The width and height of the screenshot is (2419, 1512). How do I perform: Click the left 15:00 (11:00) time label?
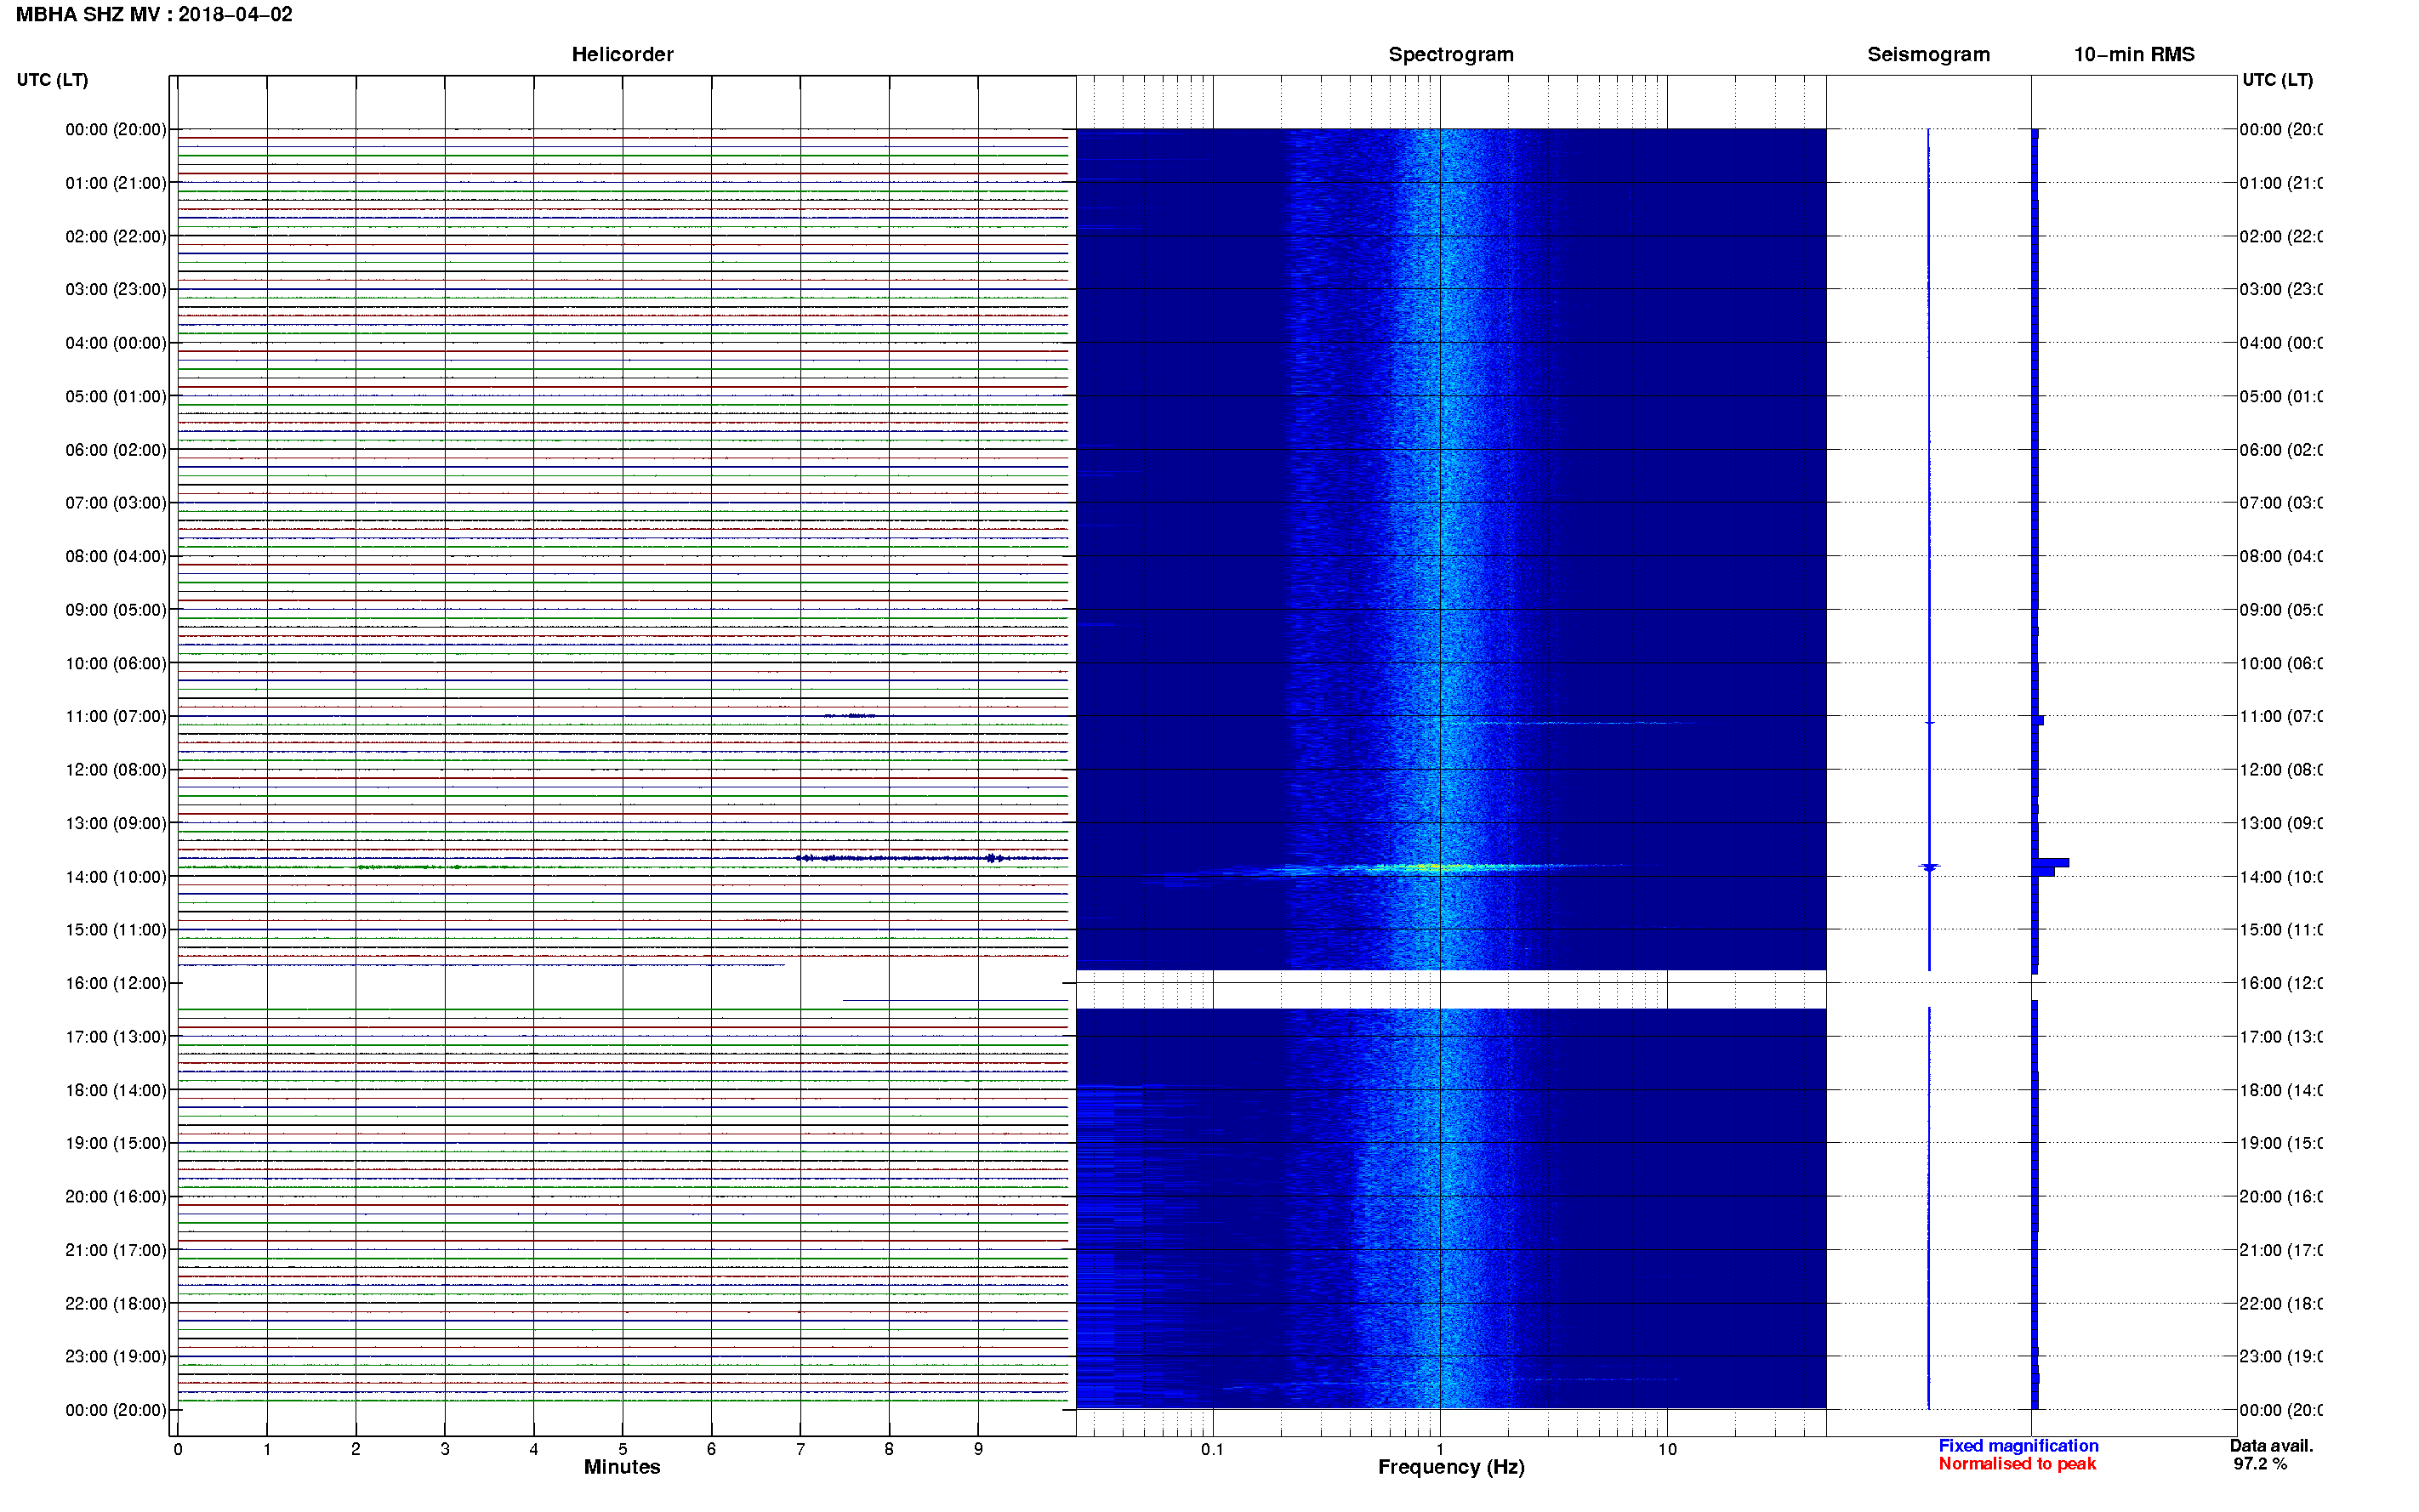pyautogui.click(x=116, y=930)
